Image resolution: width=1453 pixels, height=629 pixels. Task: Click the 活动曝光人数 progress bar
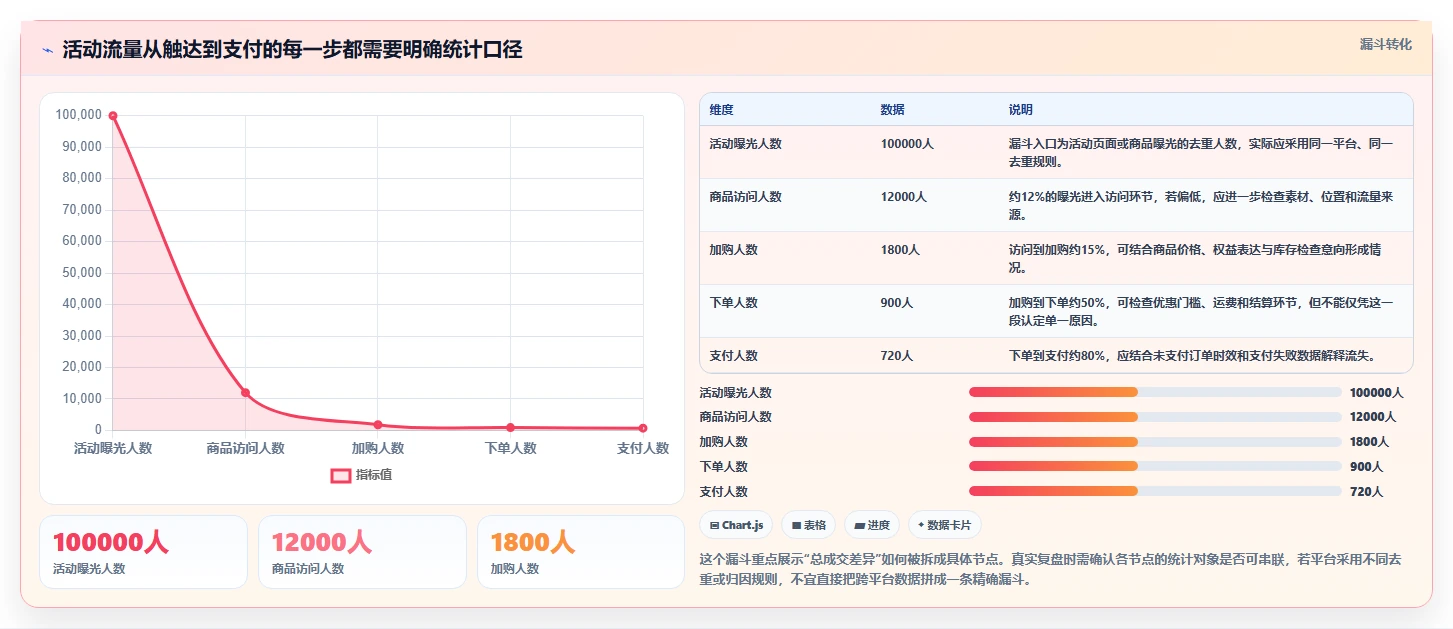point(1155,392)
